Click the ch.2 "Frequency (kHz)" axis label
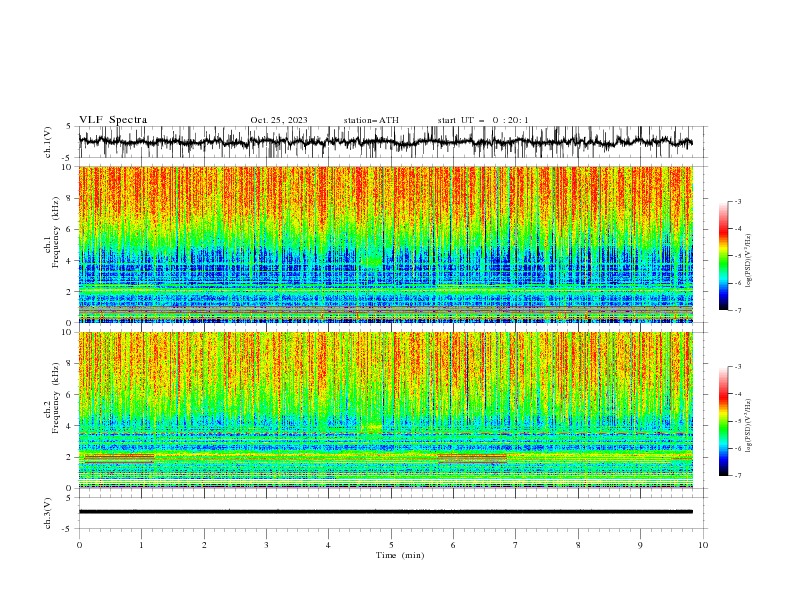 (x=56, y=397)
